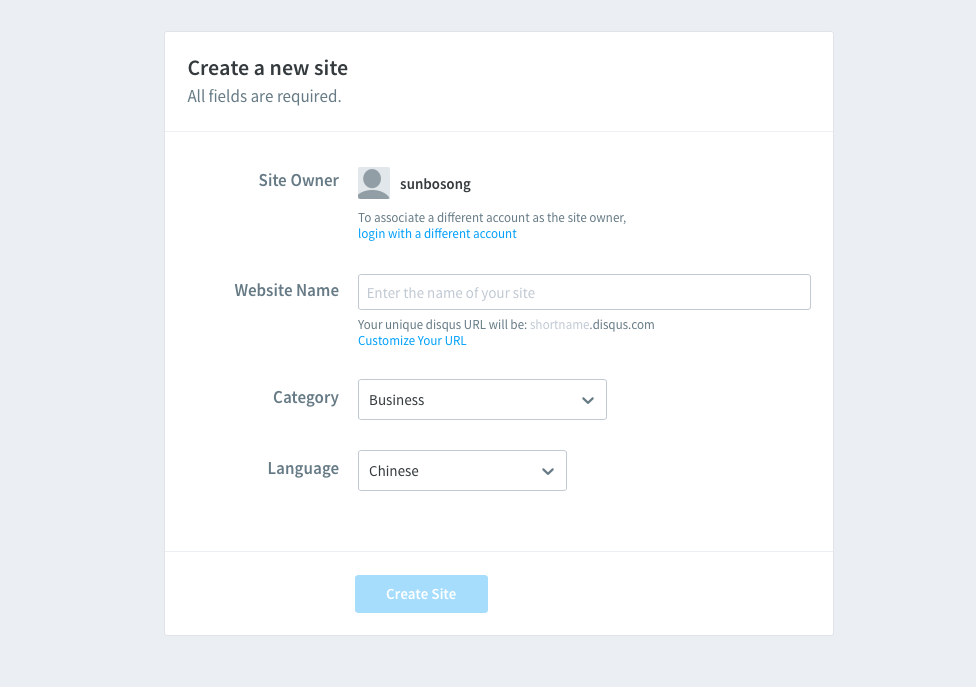The height and width of the screenshot is (687, 976).
Task: Click the Create Site button
Action: (x=421, y=594)
